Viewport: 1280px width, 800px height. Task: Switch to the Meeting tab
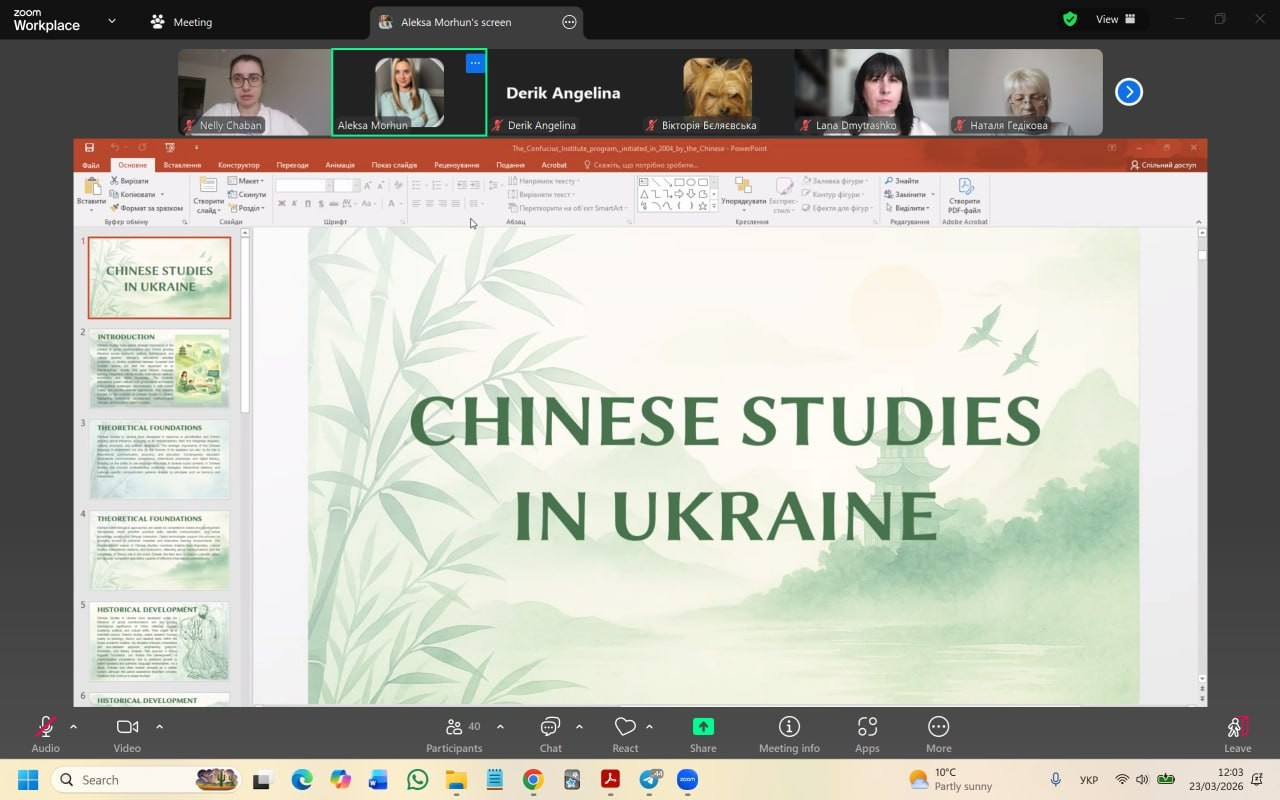coord(181,22)
